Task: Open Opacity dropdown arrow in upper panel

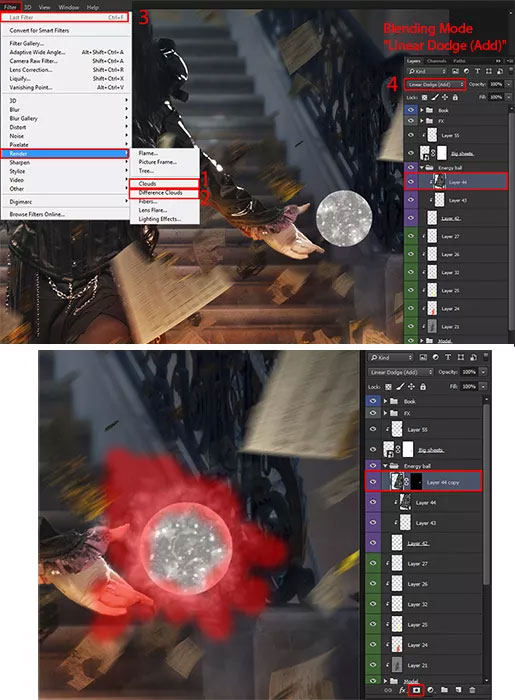Action: (508, 84)
